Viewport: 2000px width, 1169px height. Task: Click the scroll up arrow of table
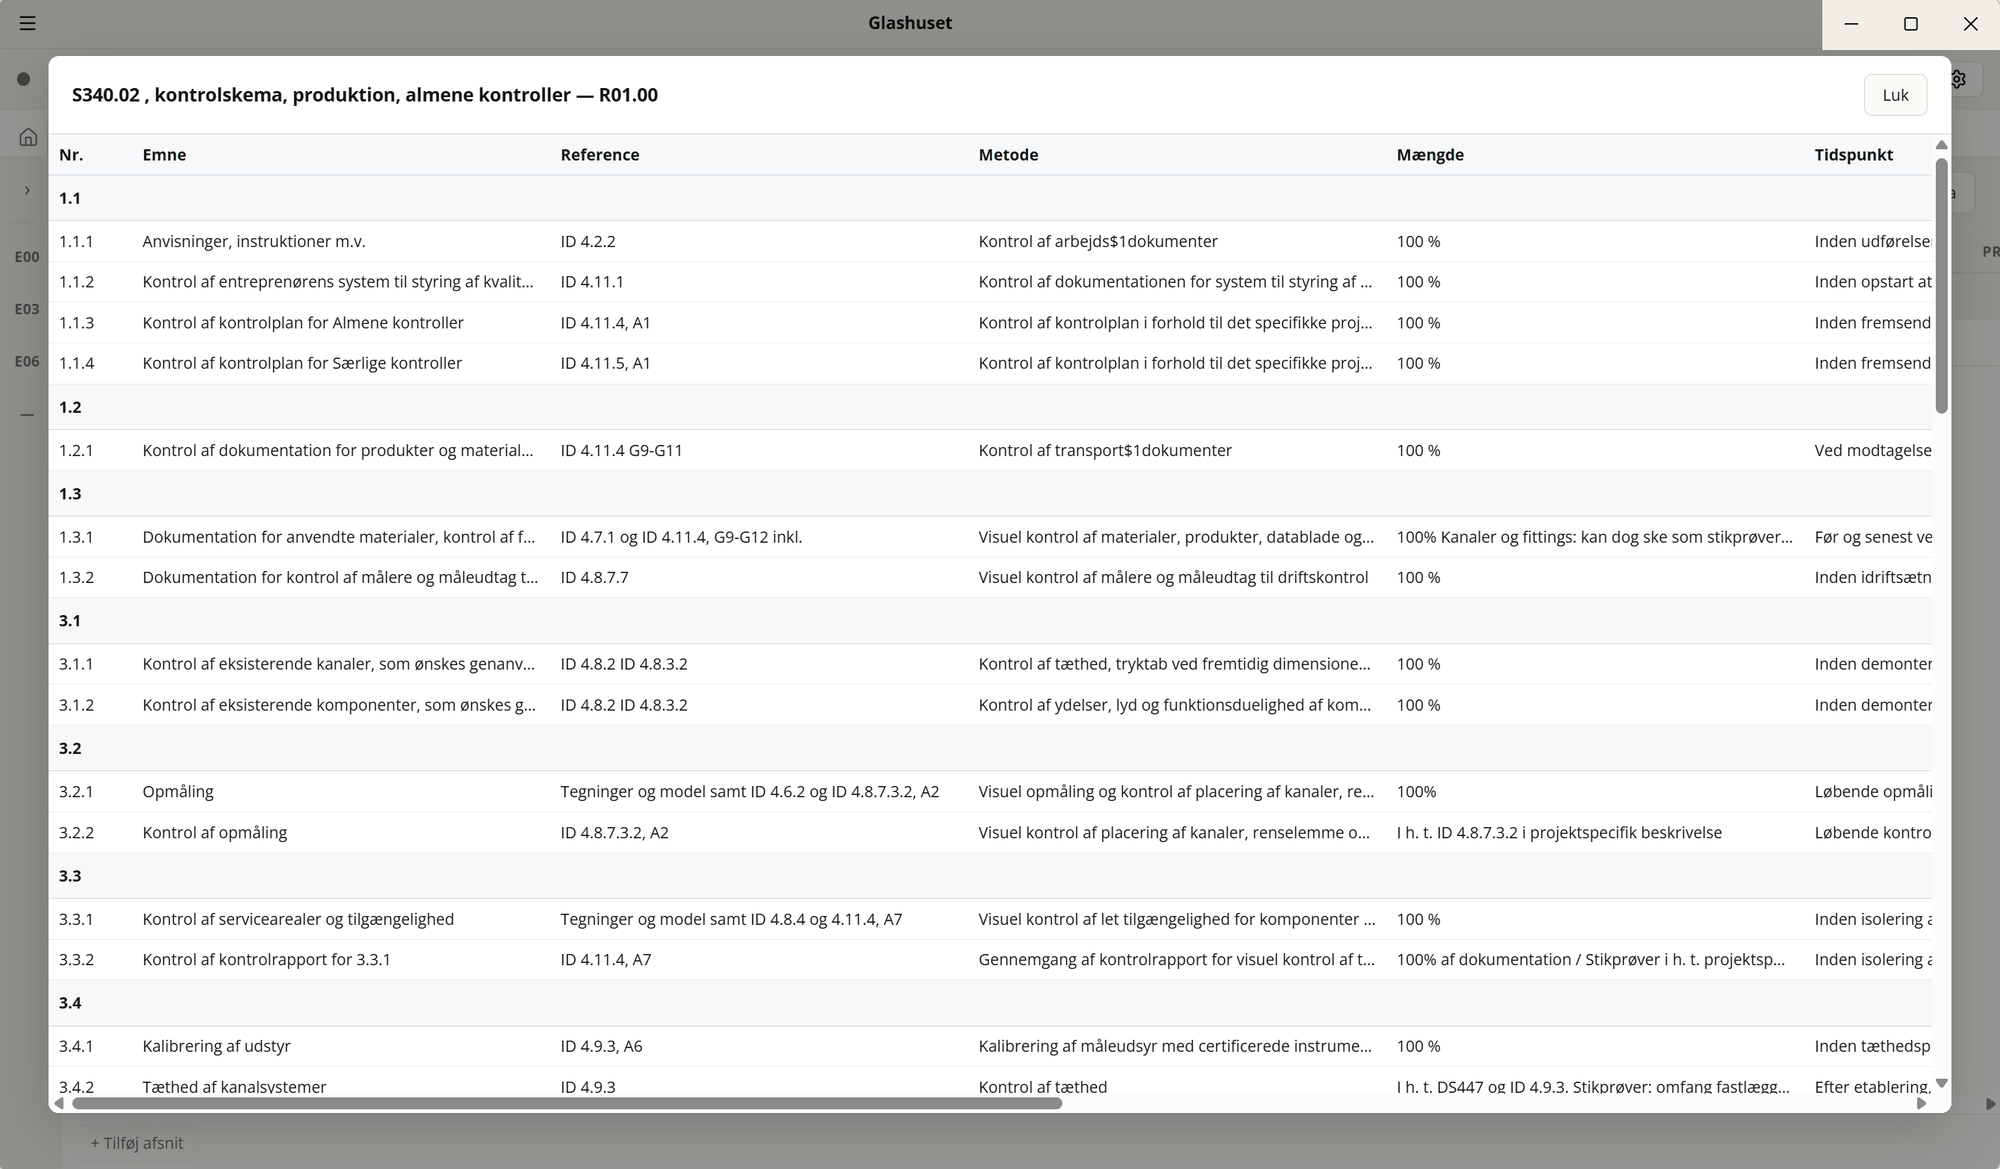tap(1941, 145)
